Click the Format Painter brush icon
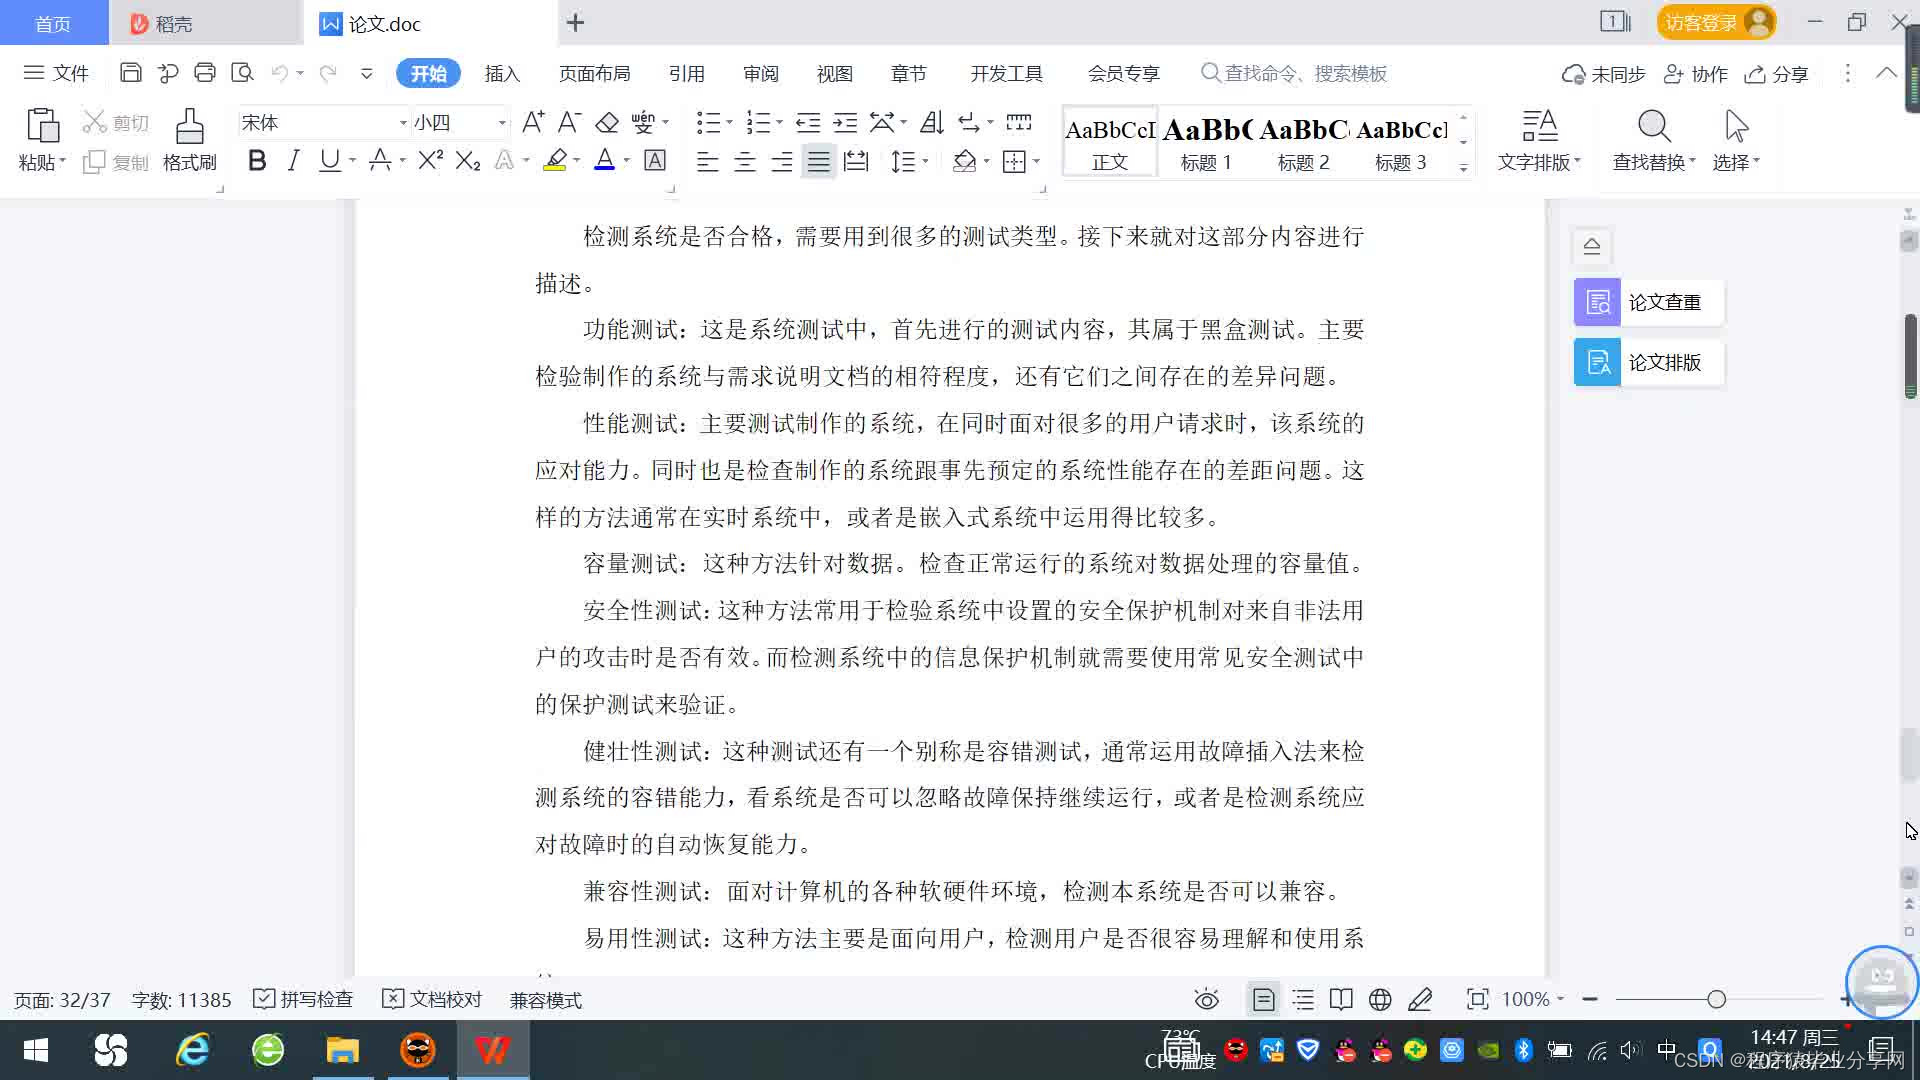 pyautogui.click(x=189, y=127)
